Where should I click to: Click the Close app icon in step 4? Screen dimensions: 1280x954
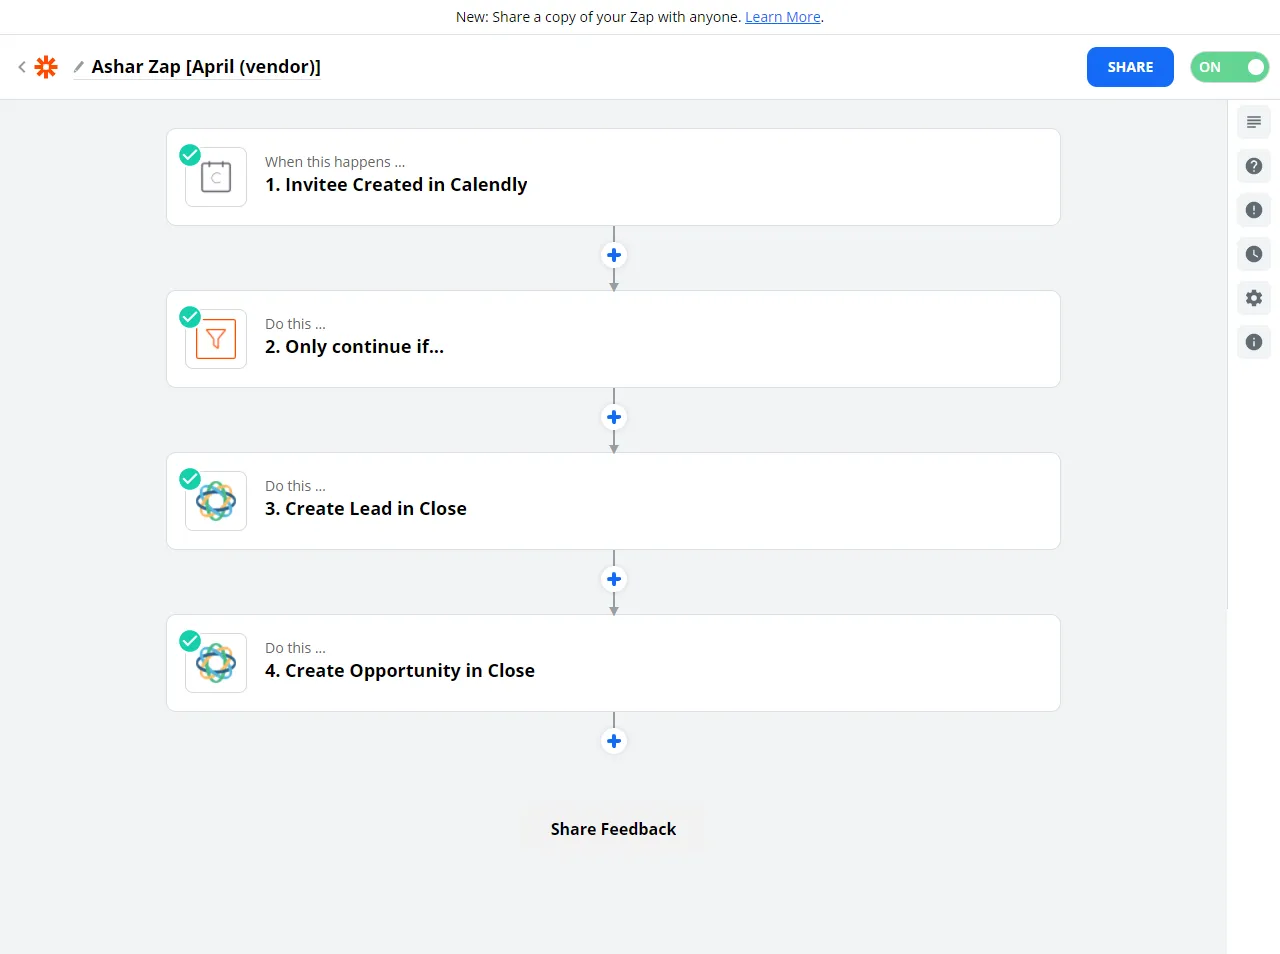pyautogui.click(x=216, y=663)
